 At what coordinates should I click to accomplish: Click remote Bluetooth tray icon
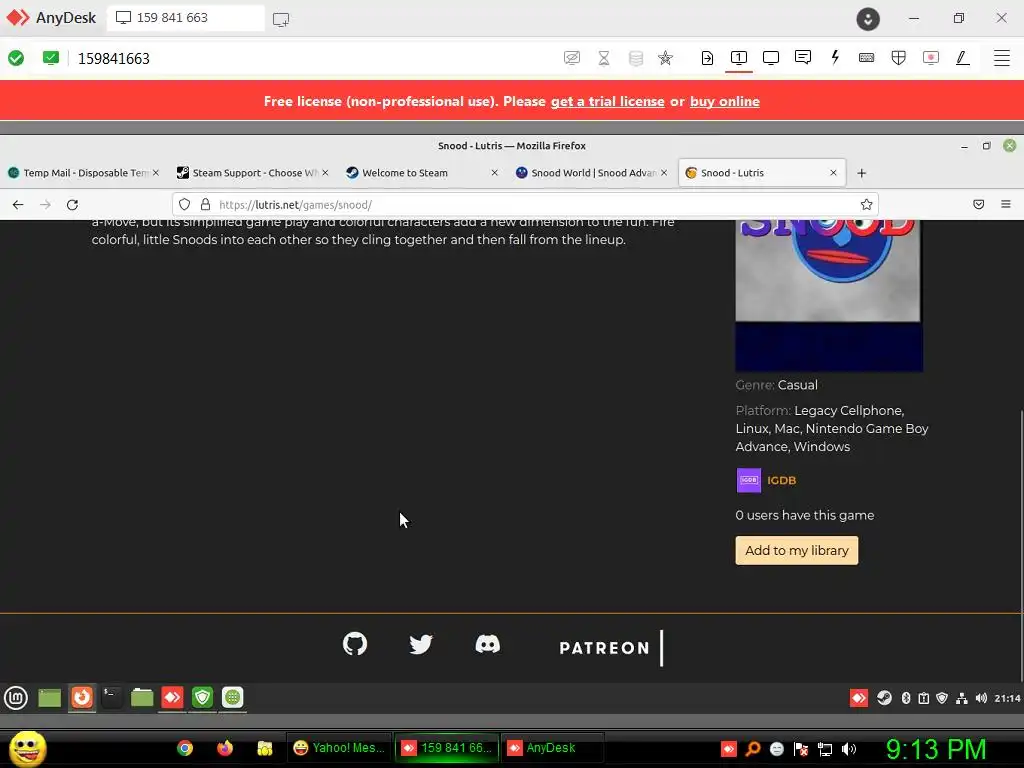tap(906, 698)
